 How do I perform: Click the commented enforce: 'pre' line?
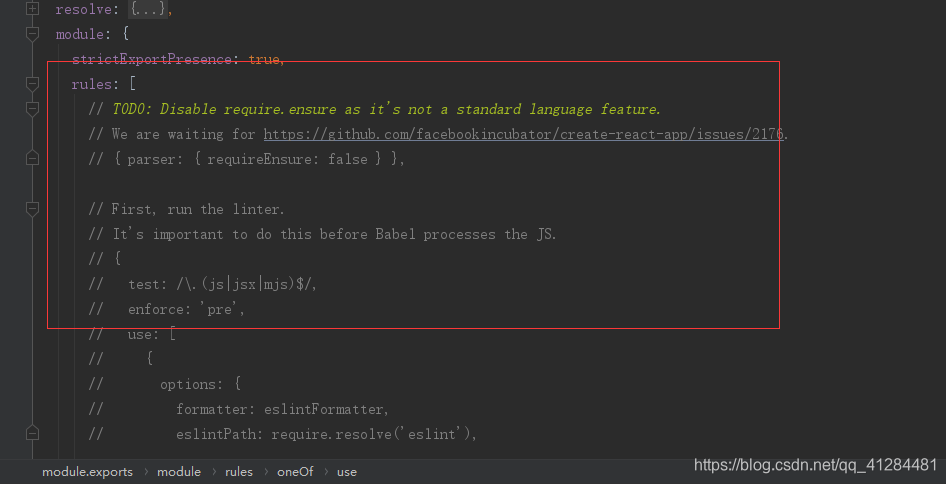(x=167, y=310)
